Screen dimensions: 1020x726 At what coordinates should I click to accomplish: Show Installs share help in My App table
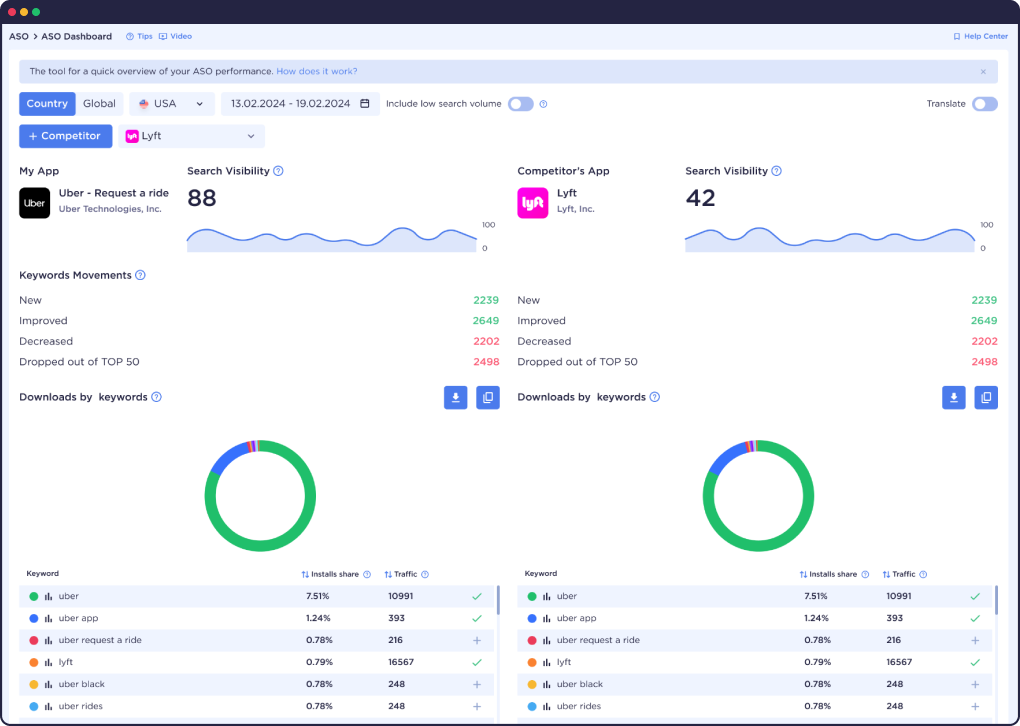tap(367, 574)
